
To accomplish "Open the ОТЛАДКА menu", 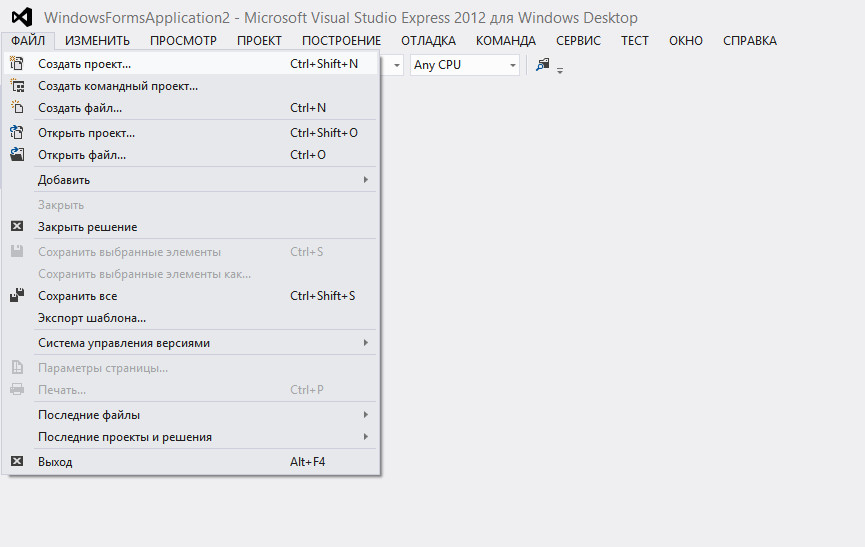I will [x=428, y=40].
